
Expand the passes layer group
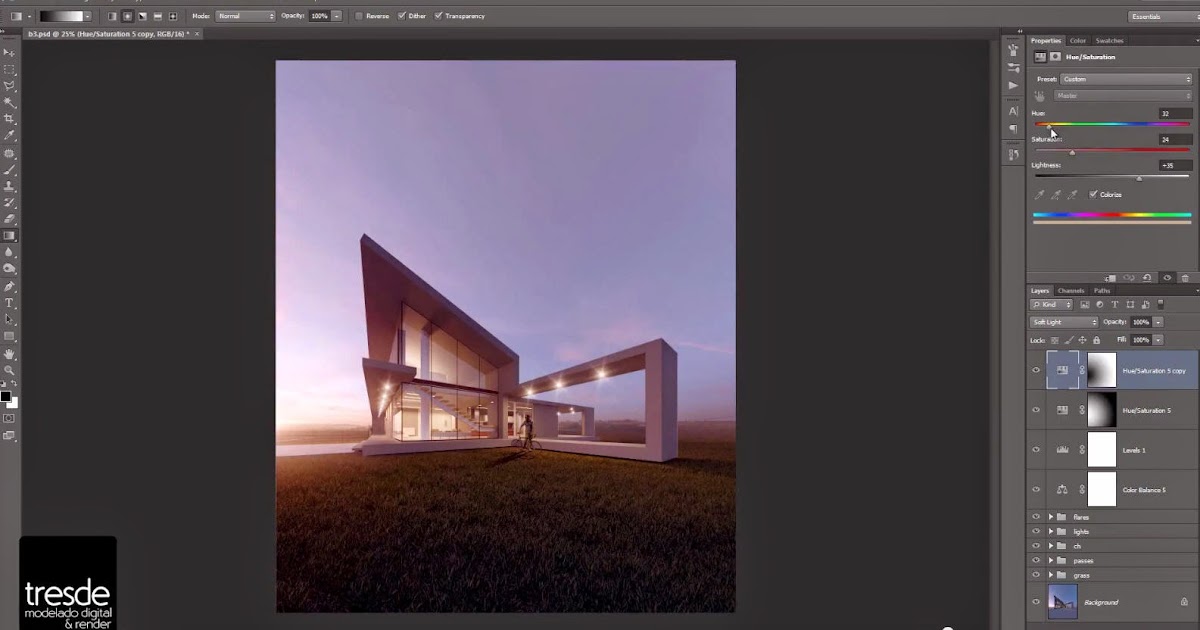[1051, 560]
